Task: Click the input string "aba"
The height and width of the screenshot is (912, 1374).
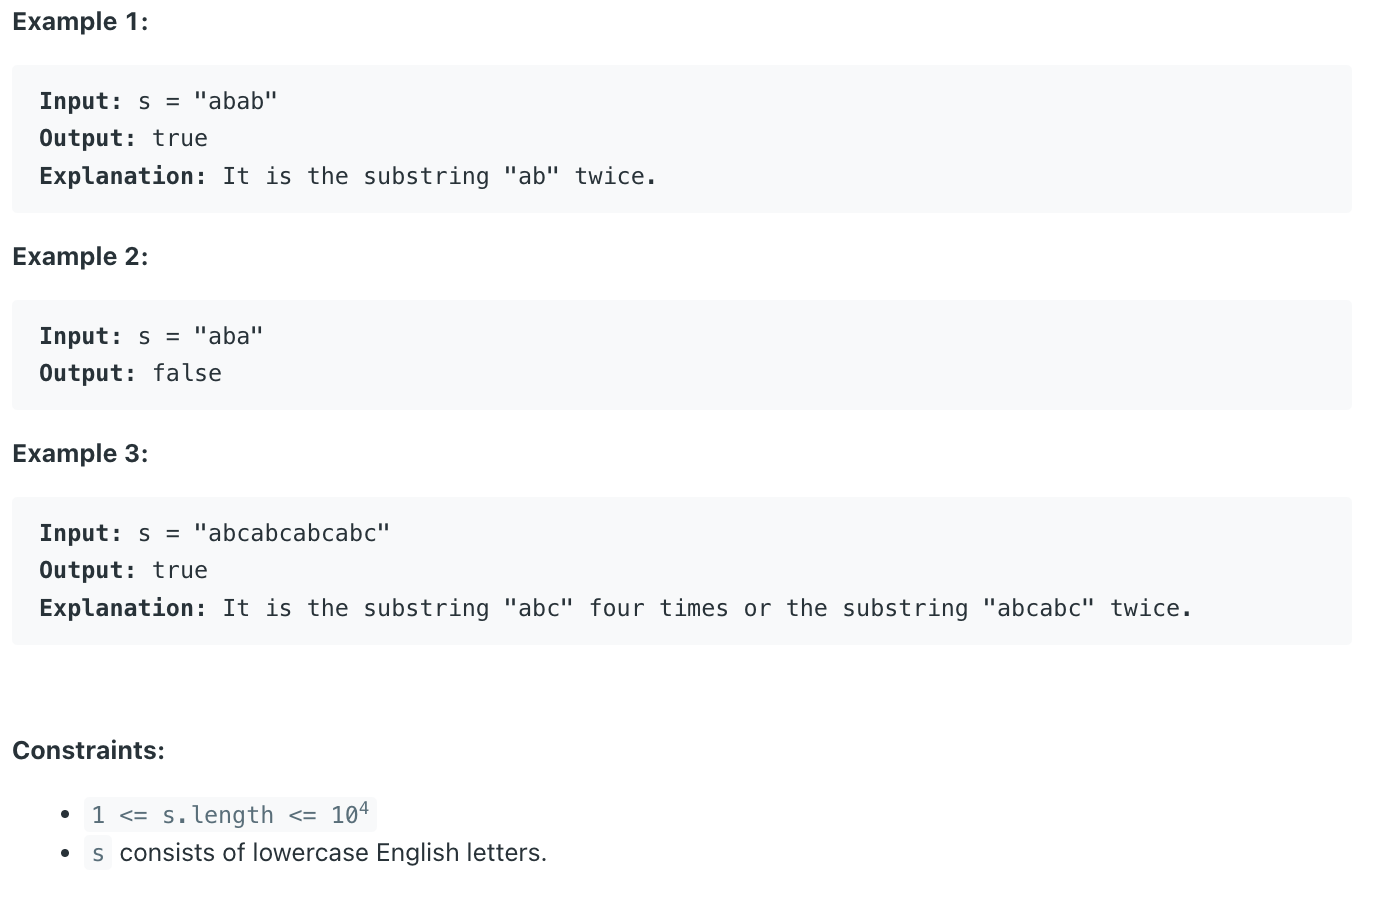Action: (x=229, y=336)
